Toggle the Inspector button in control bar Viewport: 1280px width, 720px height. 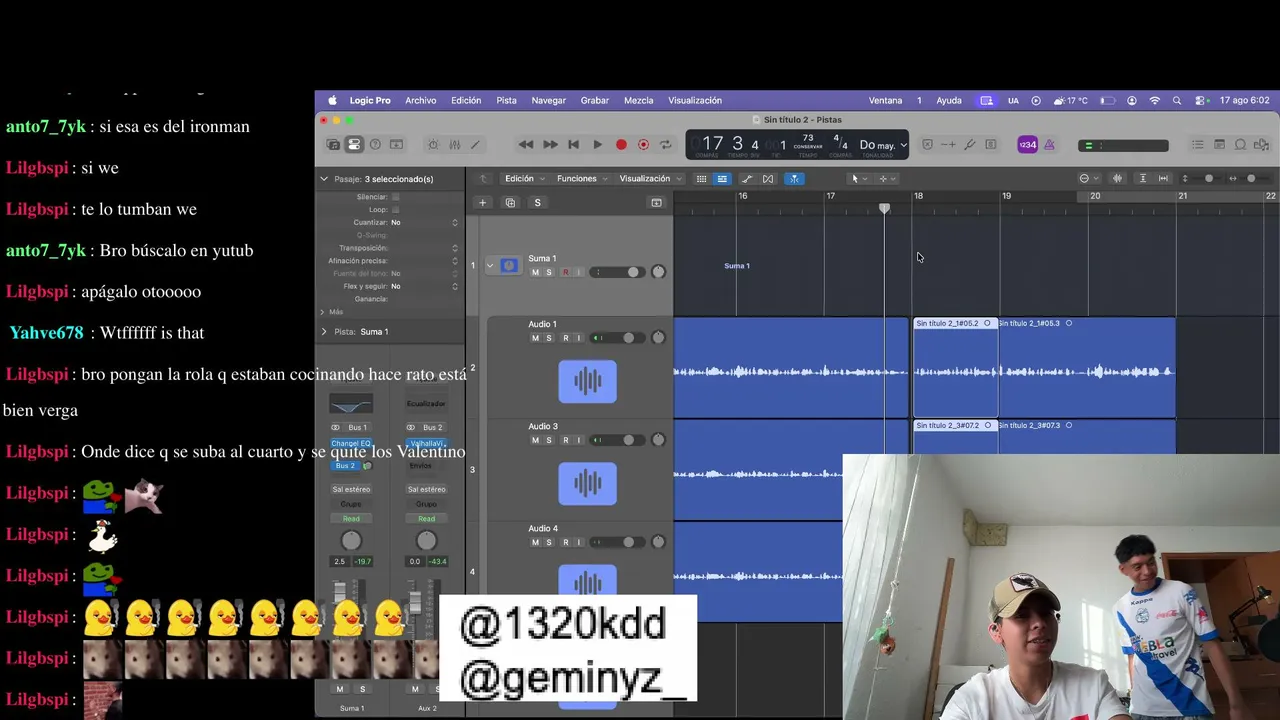[354, 145]
